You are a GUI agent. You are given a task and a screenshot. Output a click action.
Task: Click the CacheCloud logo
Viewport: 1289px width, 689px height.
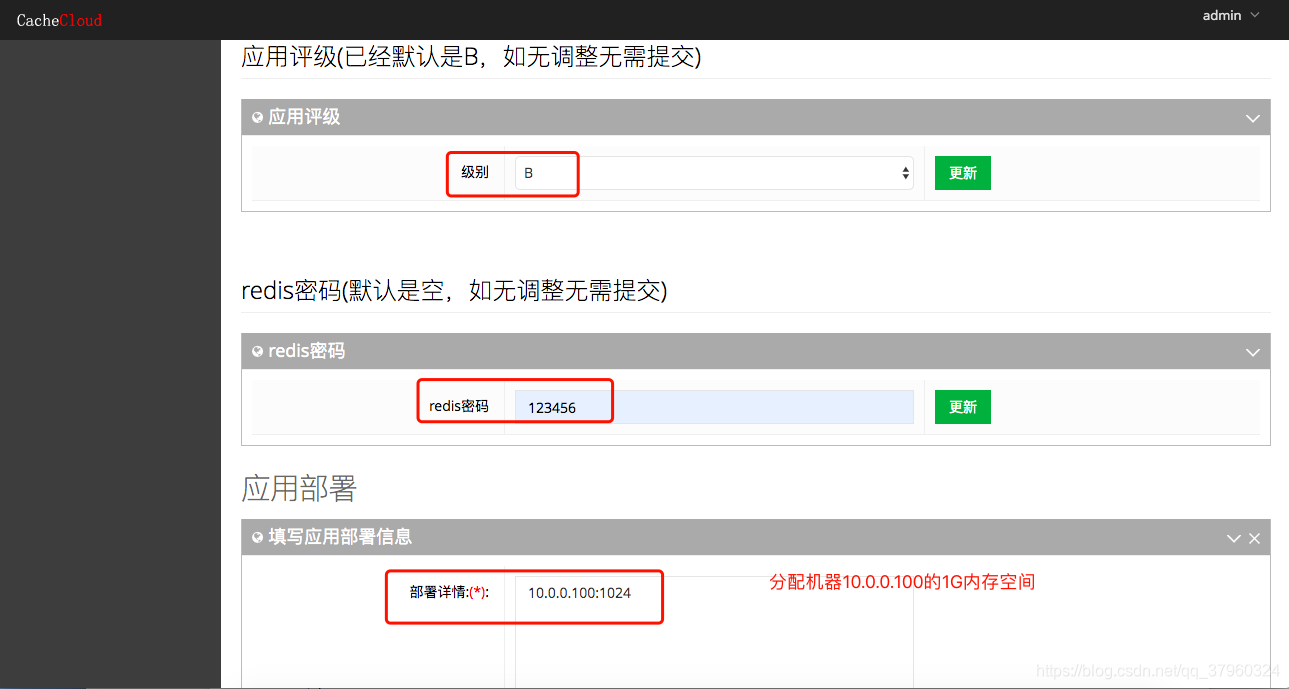59,20
